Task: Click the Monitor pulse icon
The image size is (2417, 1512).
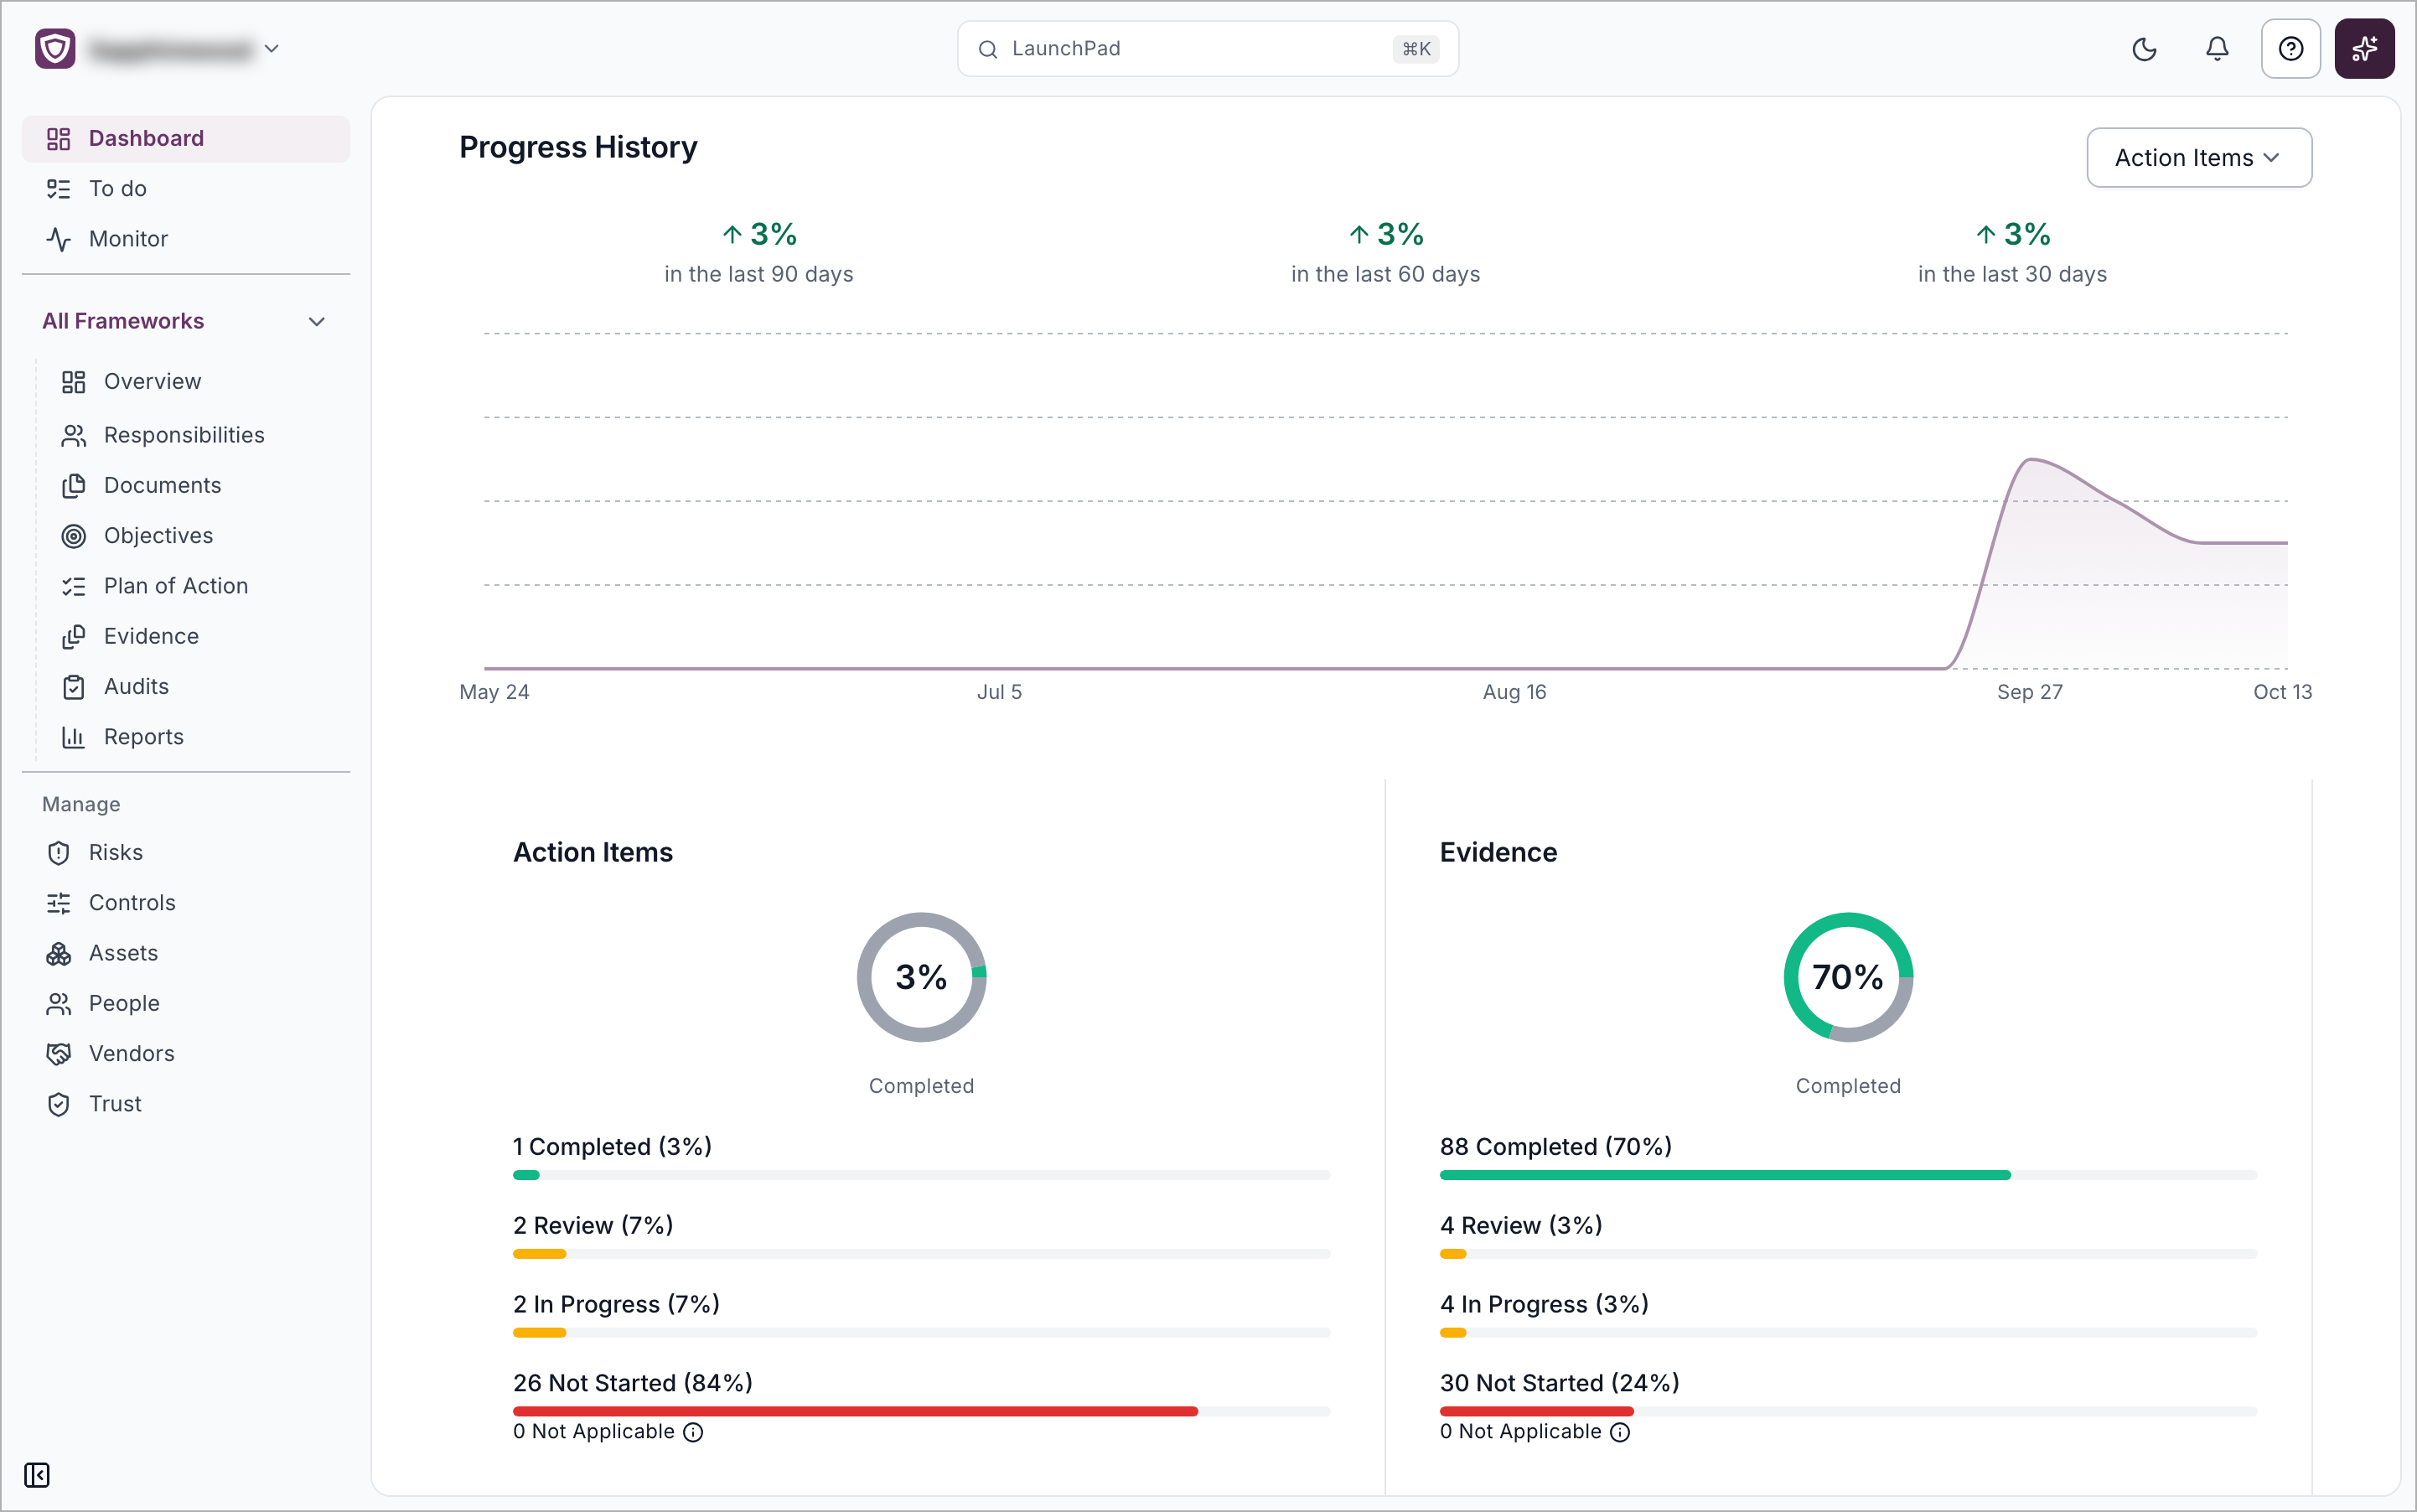Action: pos(59,239)
